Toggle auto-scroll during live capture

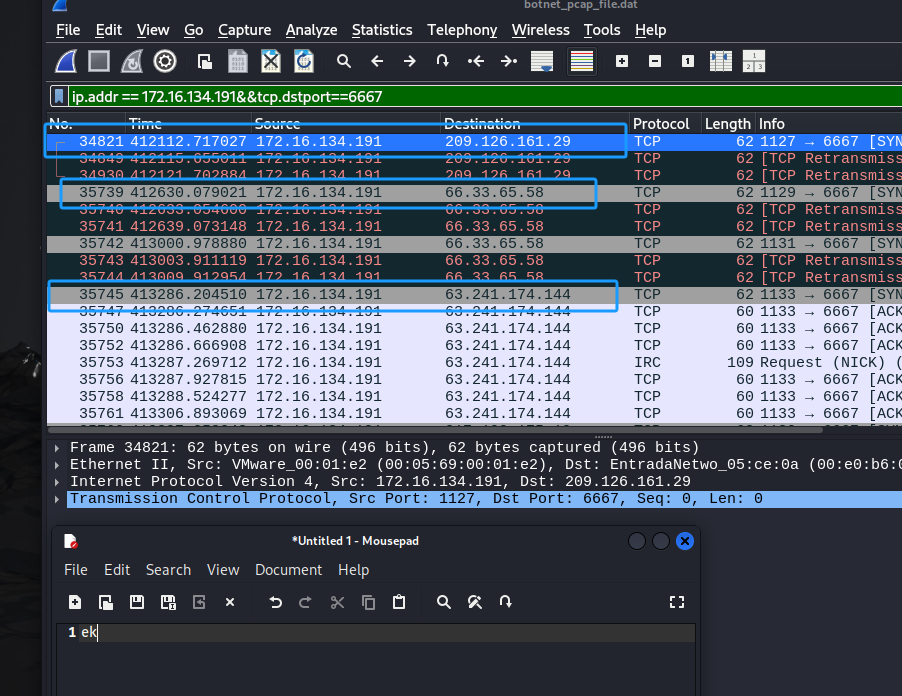click(542, 62)
